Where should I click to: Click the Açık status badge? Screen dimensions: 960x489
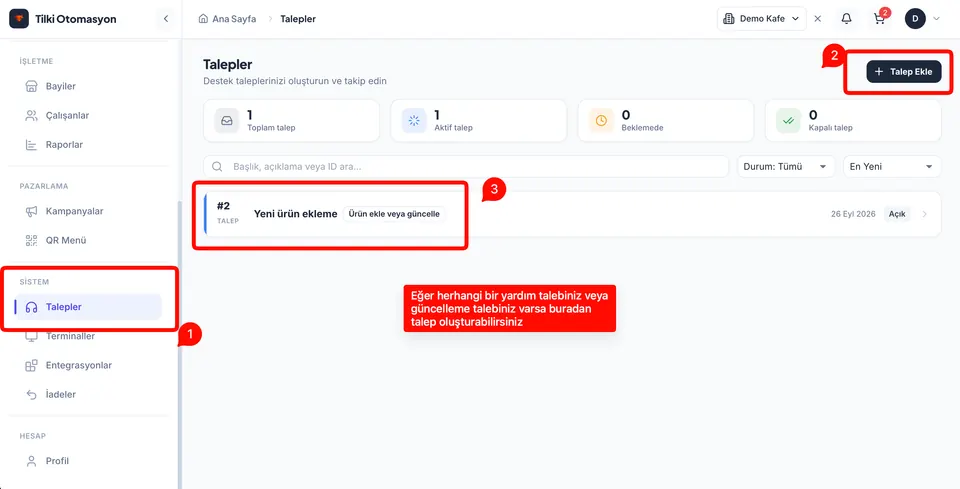coord(897,214)
